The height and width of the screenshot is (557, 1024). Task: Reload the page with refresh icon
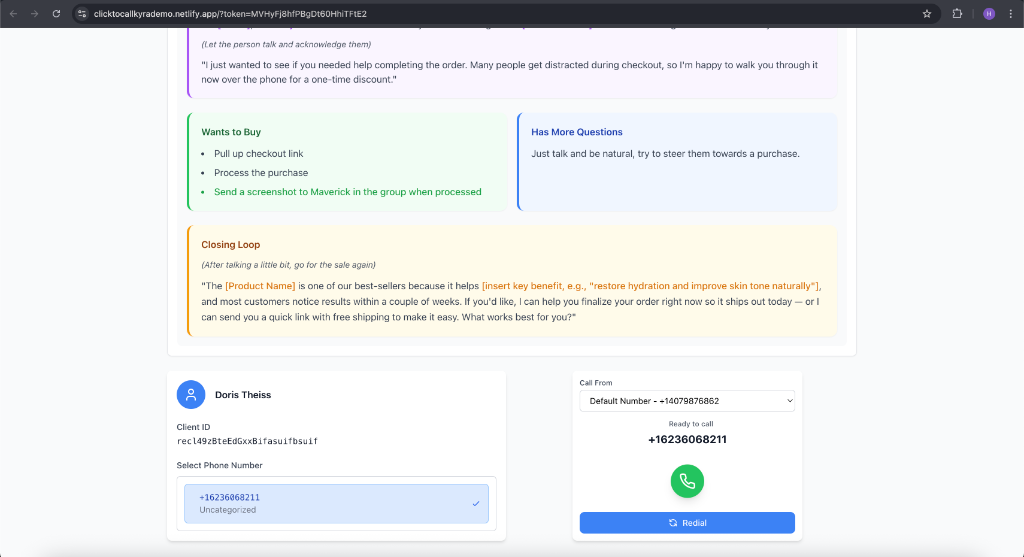[x=56, y=14]
